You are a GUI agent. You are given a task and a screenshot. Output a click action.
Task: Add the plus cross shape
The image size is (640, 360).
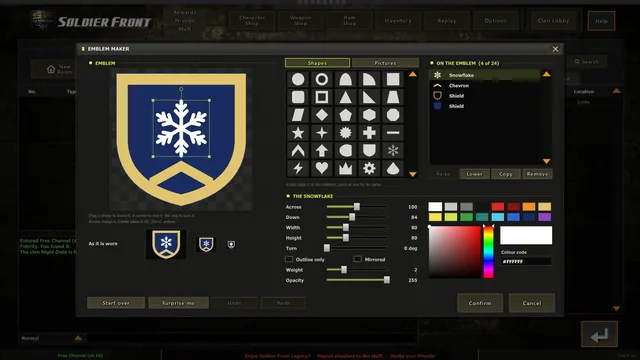(x=369, y=133)
